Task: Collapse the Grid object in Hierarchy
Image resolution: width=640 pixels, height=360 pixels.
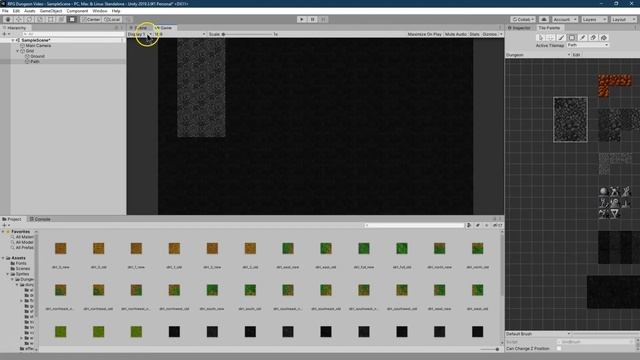Action: click(18, 51)
